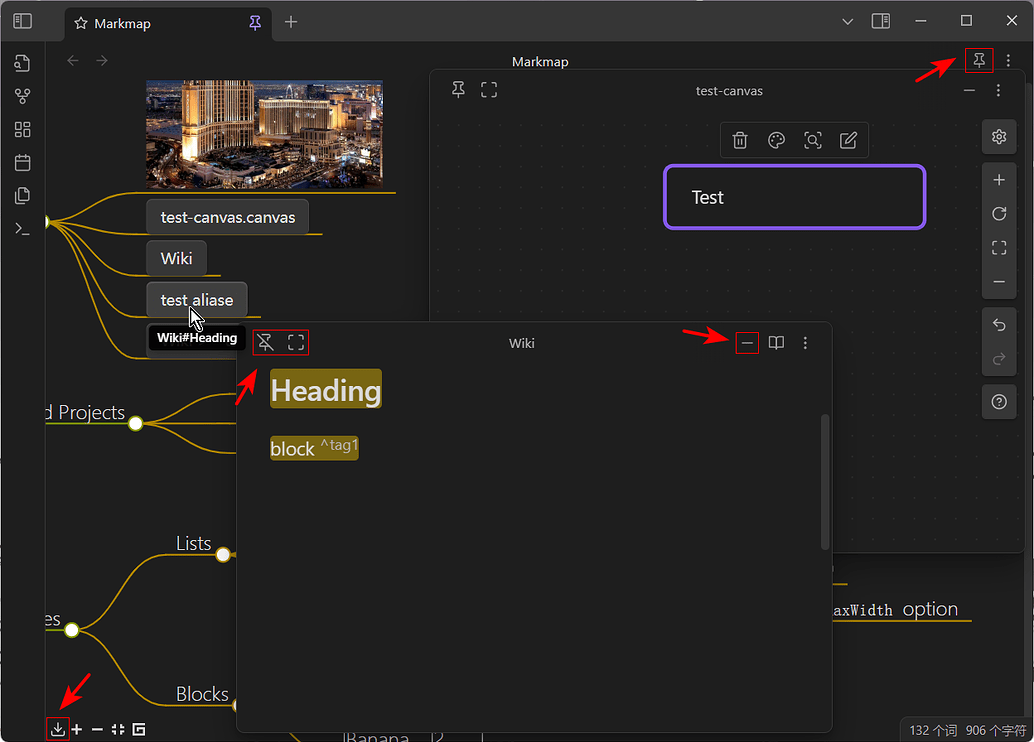This screenshot has height=742, width=1034.
Task: Open the tab list dropdown chevron
Action: coord(847,21)
